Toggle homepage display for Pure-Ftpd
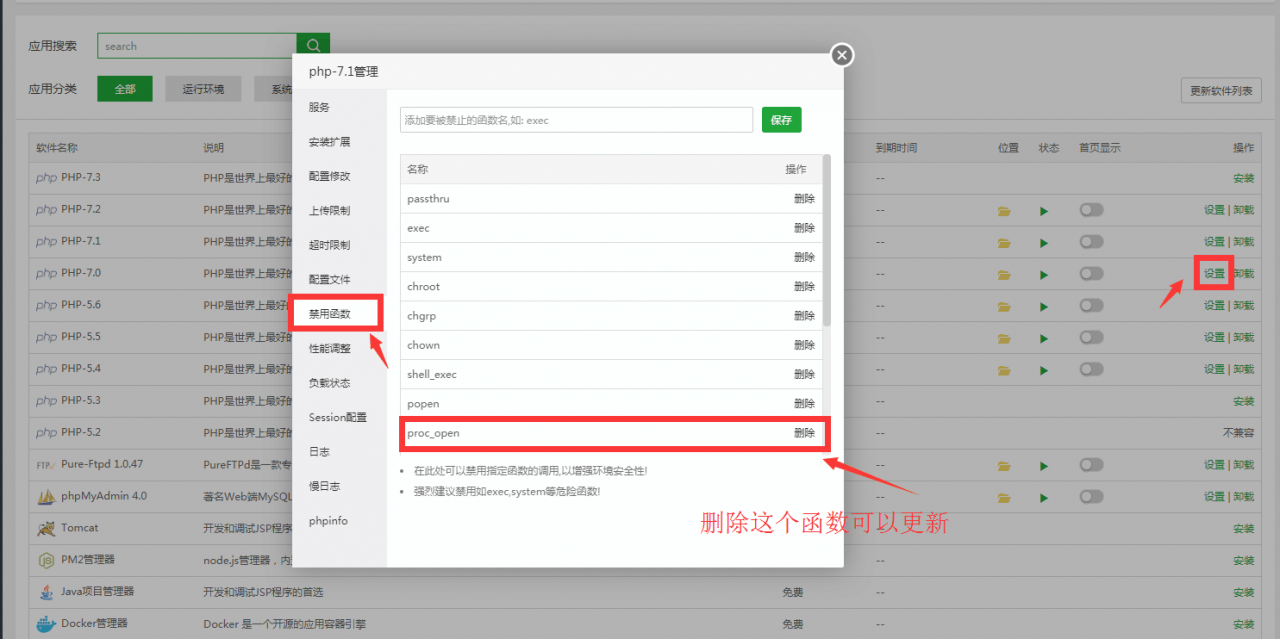 pos(1091,465)
